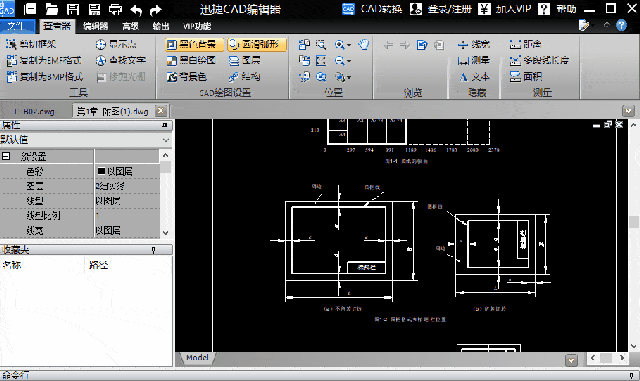The image size is (640, 381).
Task: Select the 距离 distance measure tool
Action: point(525,44)
